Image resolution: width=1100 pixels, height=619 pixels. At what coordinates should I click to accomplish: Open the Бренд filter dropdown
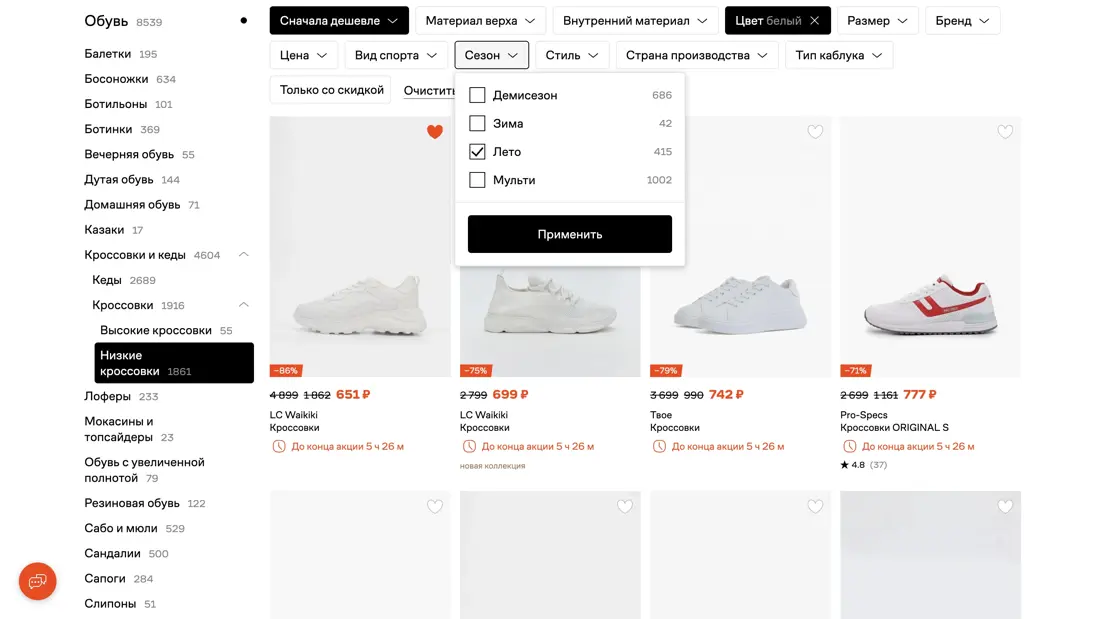962,21
